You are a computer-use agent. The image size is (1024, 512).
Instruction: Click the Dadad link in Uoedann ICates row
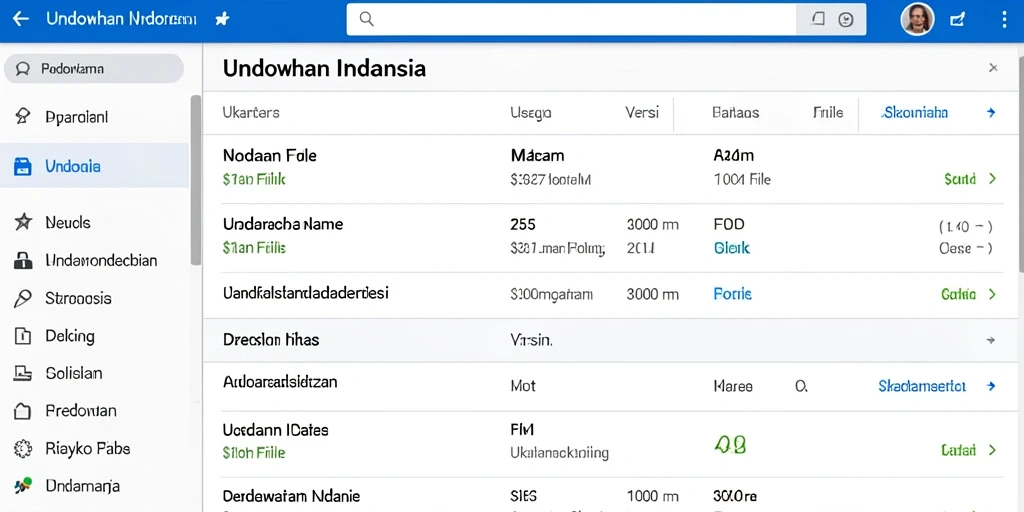click(x=958, y=450)
